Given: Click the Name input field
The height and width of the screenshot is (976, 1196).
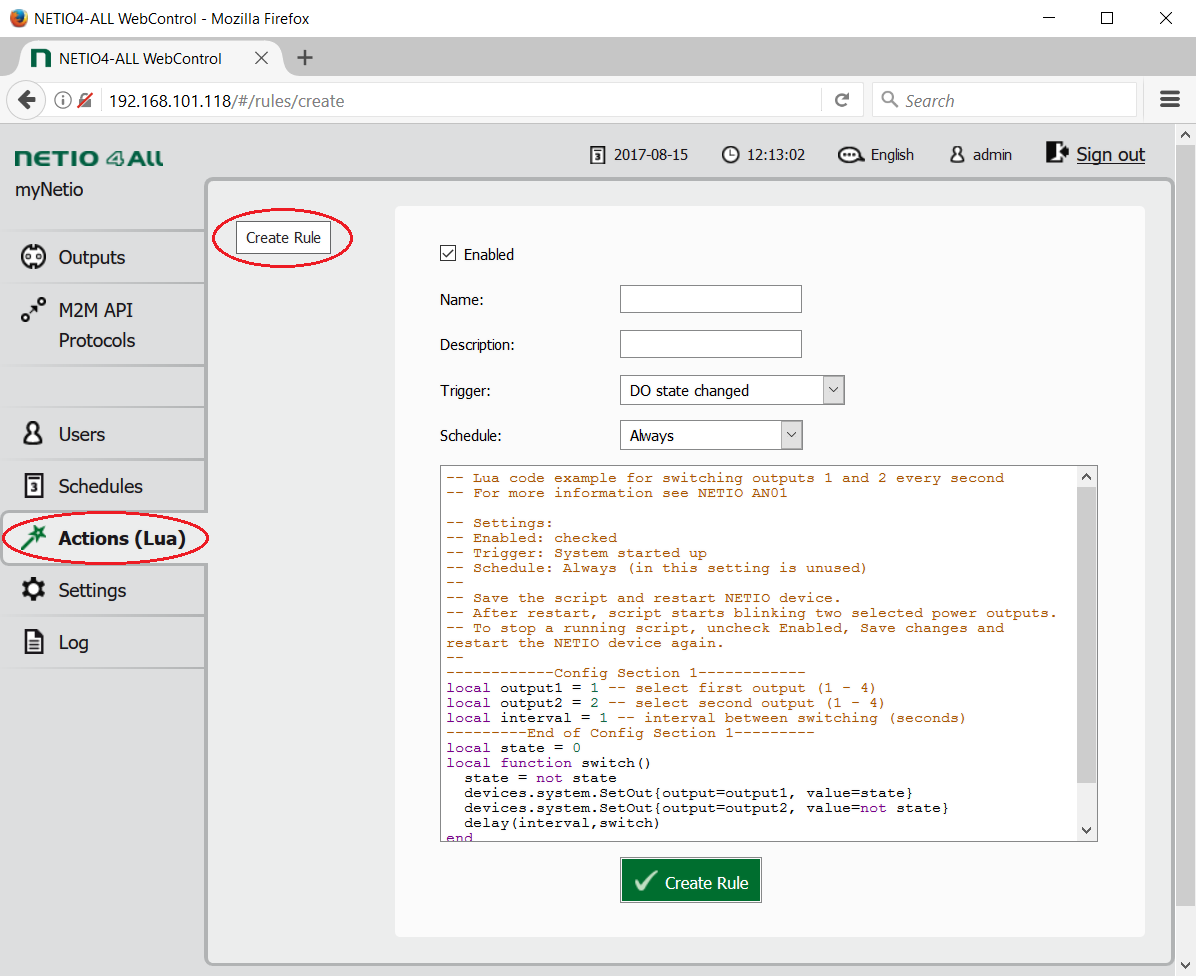Looking at the screenshot, I should click(710, 299).
